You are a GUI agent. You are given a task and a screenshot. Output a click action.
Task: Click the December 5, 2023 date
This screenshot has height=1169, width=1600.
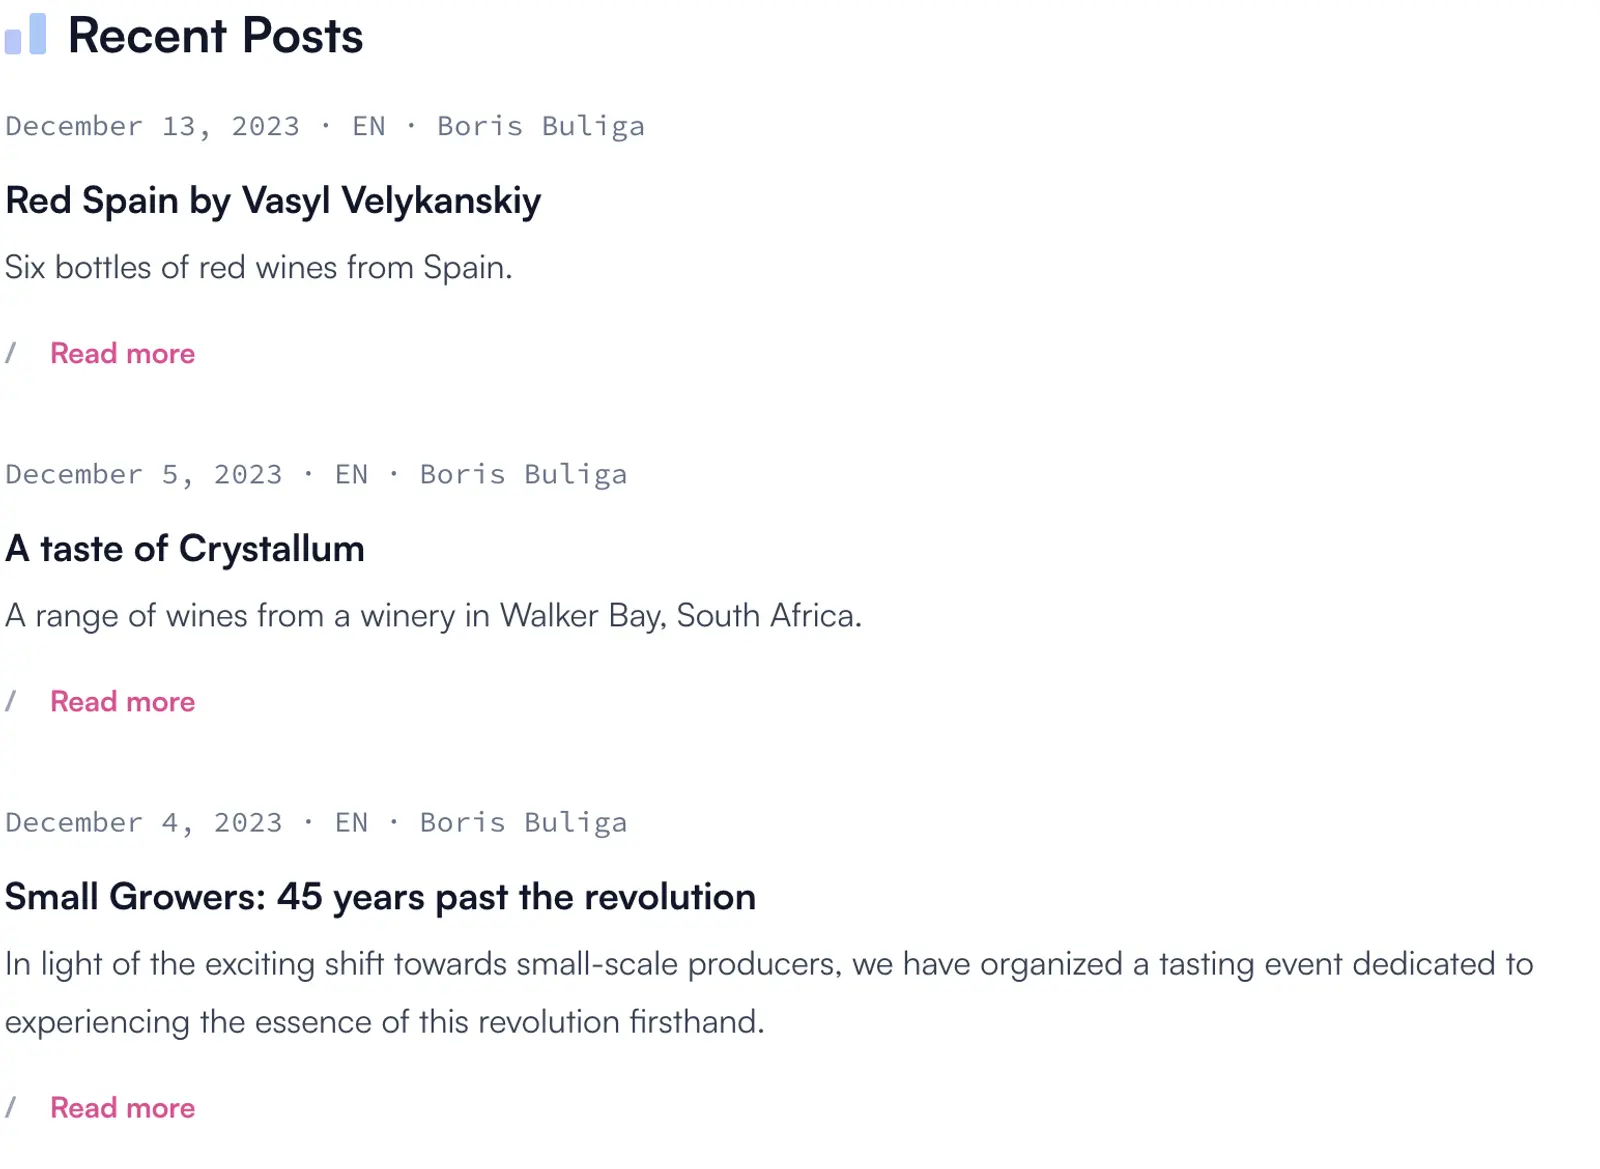click(144, 474)
